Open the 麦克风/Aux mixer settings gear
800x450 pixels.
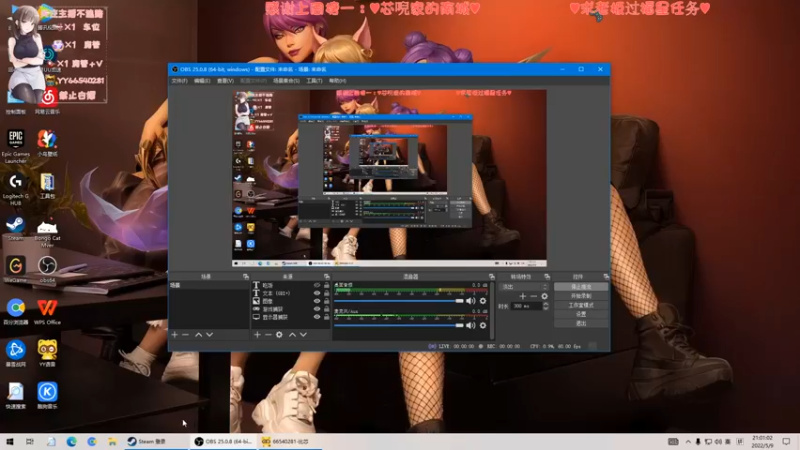coord(483,326)
